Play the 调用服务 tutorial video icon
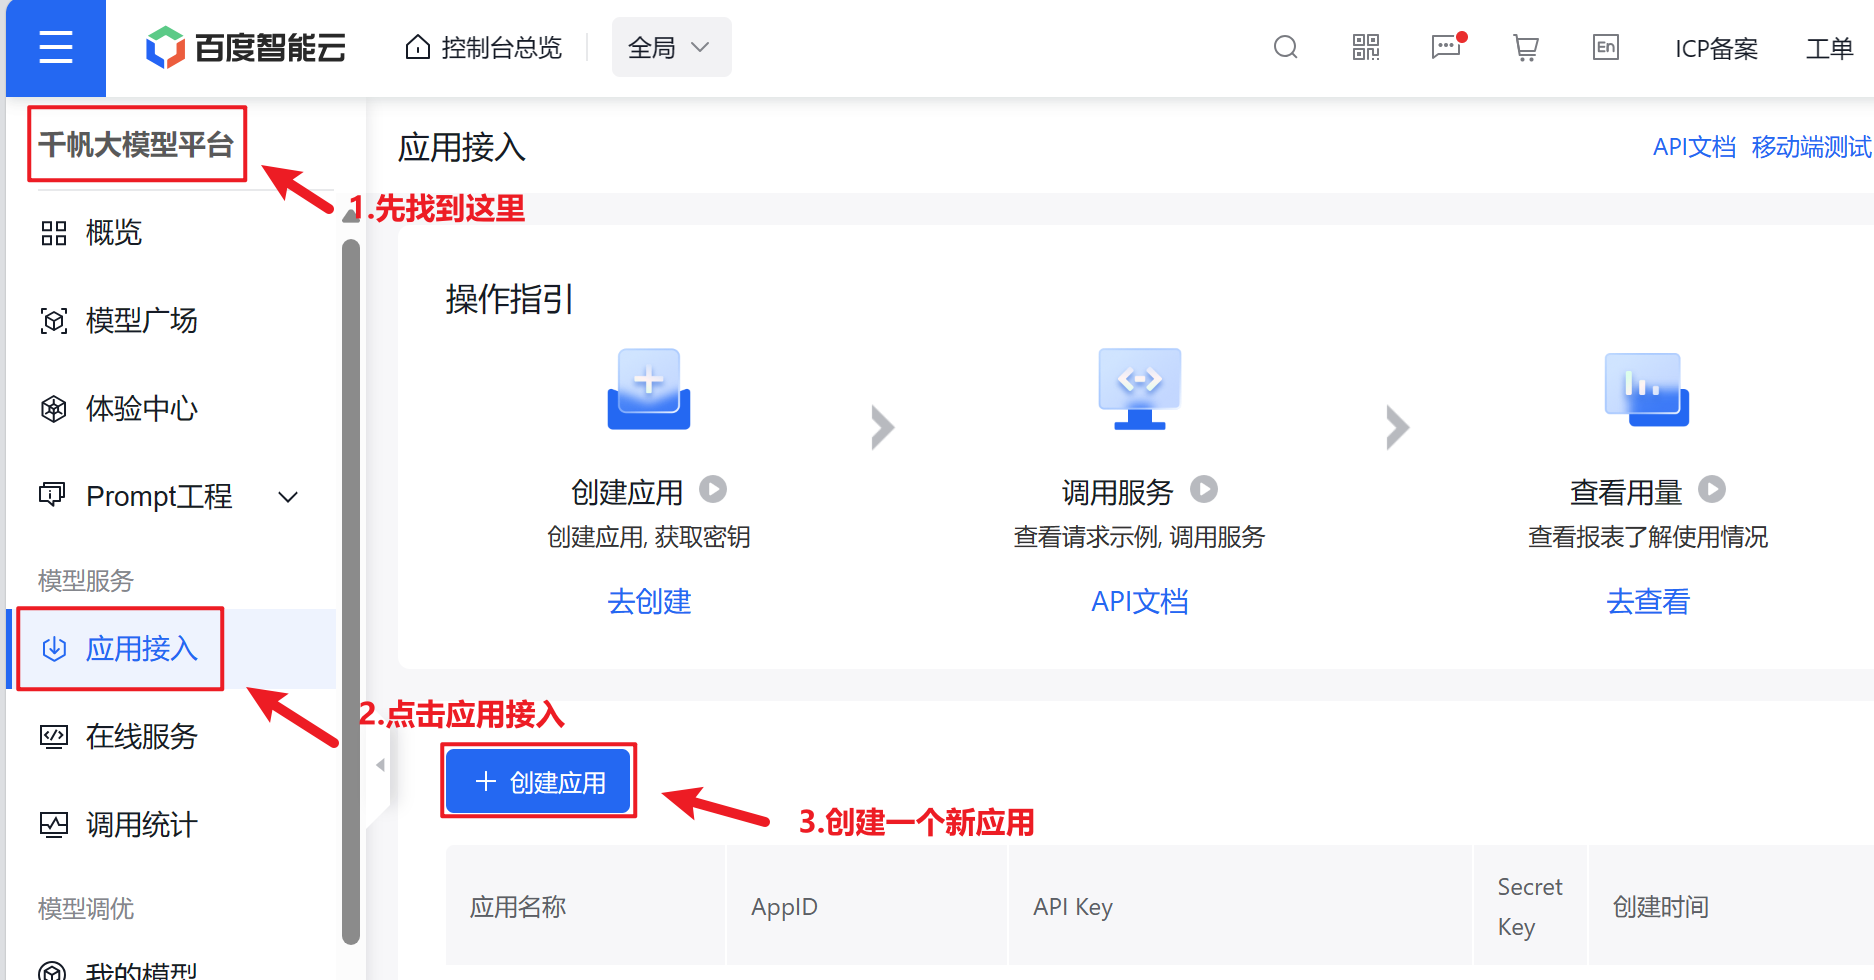1874x980 pixels. pos(1204,490)
